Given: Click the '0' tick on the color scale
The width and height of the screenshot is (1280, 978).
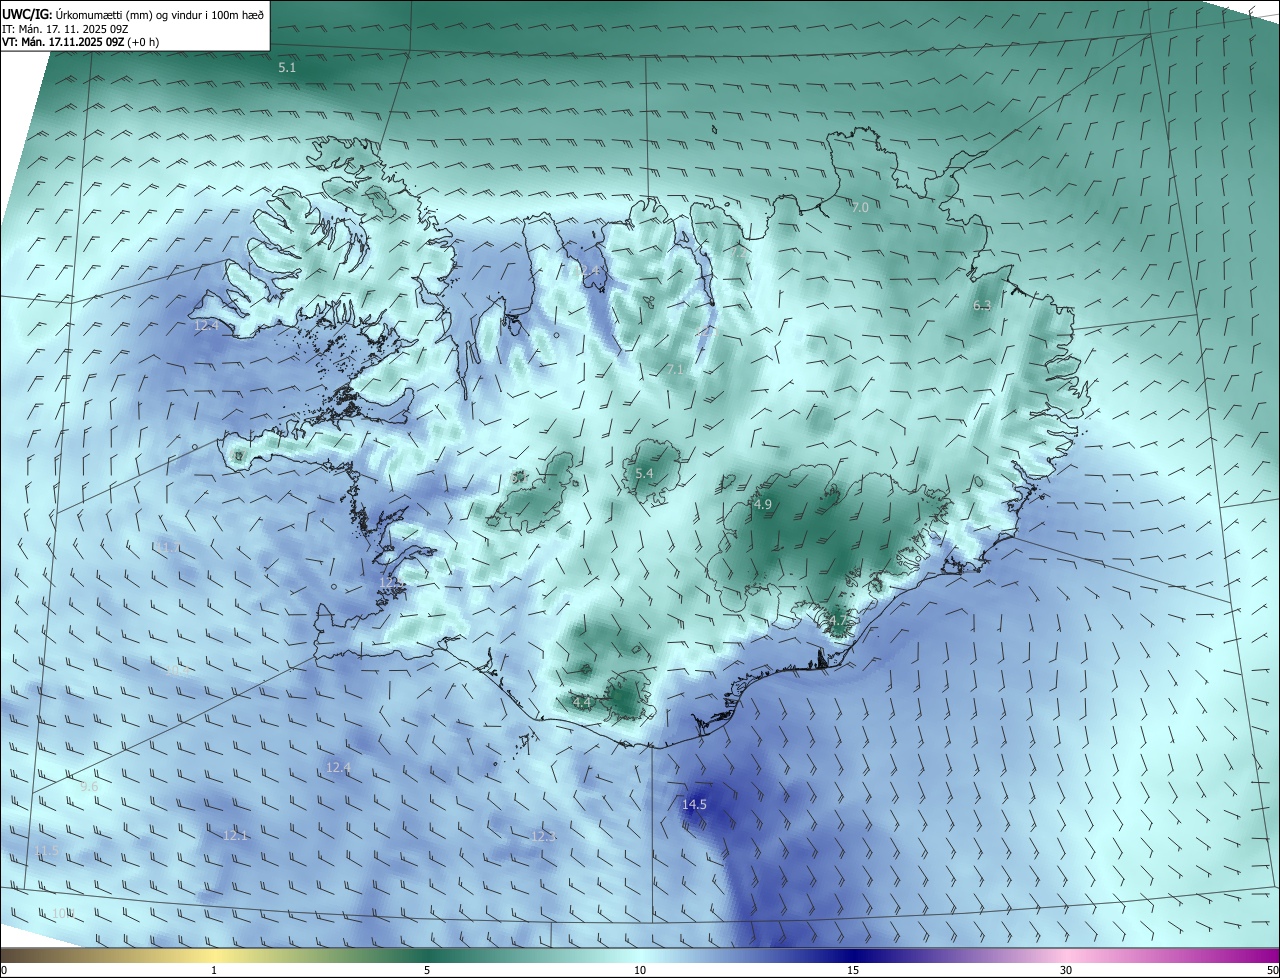Looking at the screenshot, I should 4,970.
